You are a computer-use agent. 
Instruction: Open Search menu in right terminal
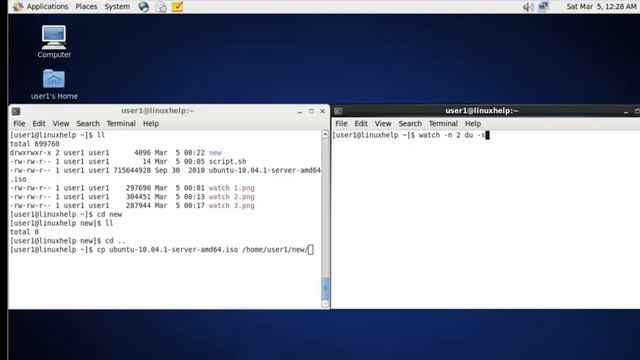tap(410, 124)
